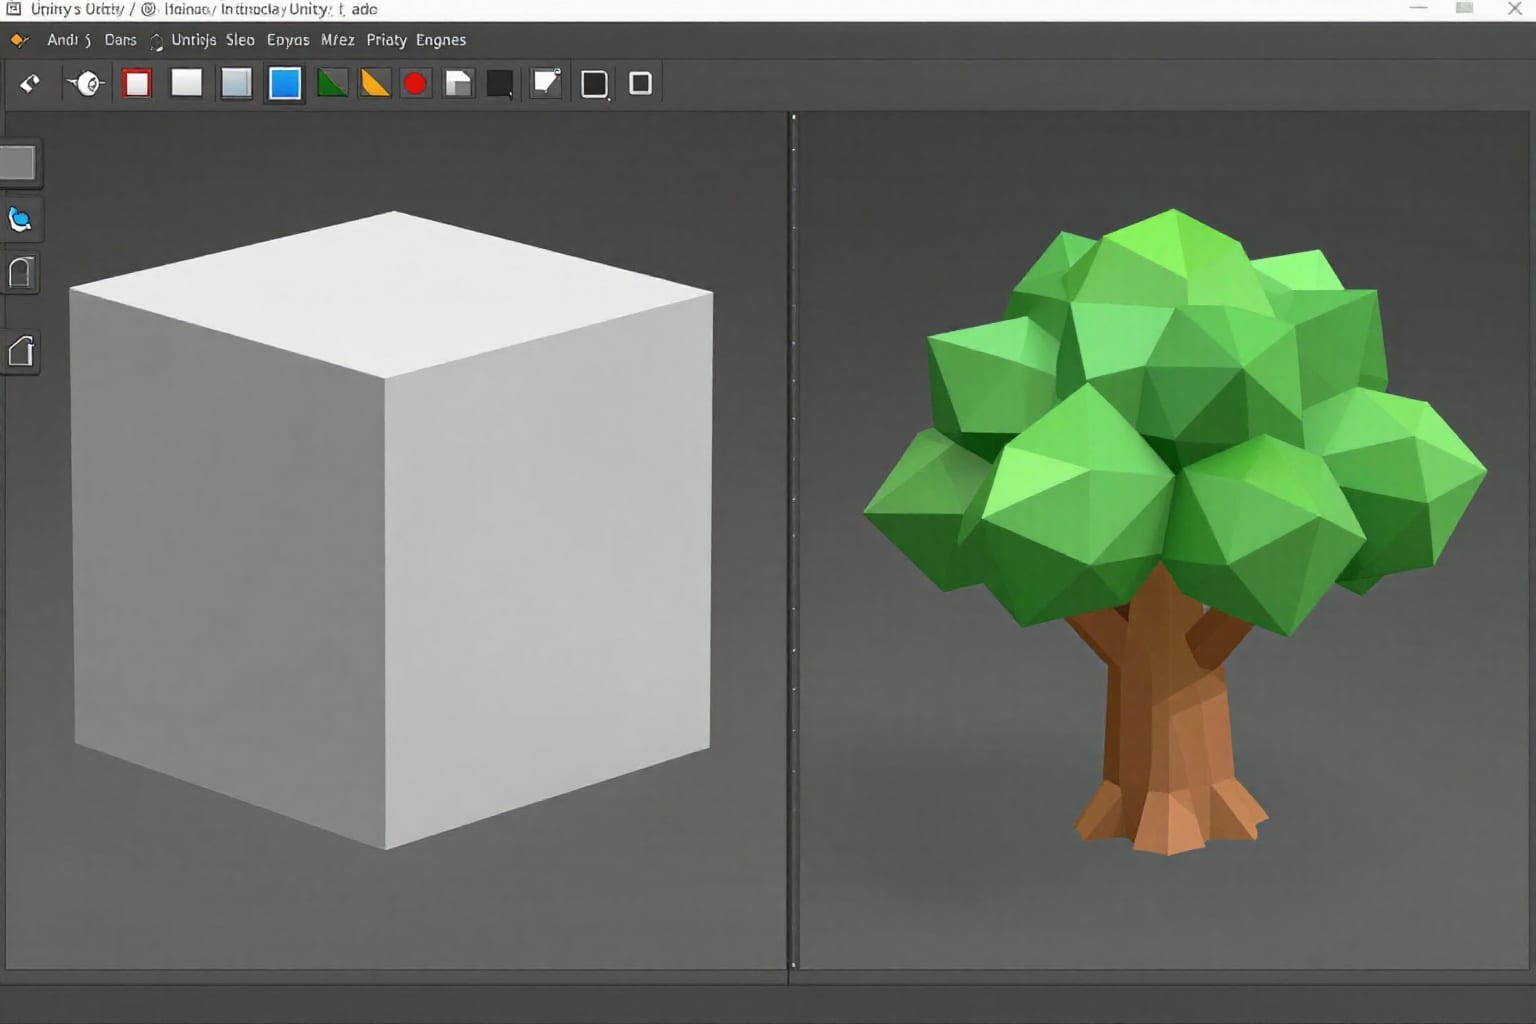Click the gray rectangle button in left sidebar
The width and height of the screenshot is (1536, 1024).
(19, 162)
